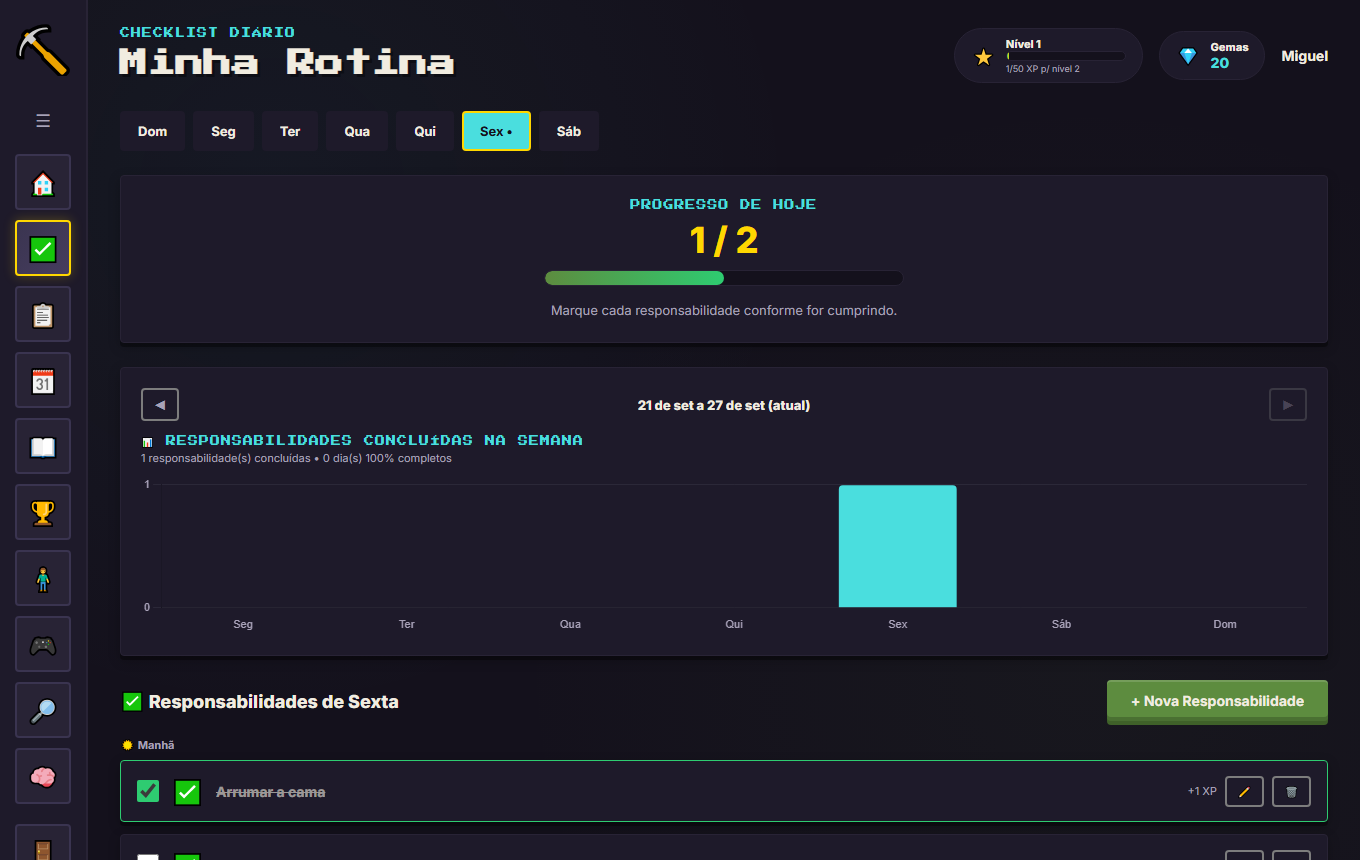Screen dimensions: 1360x860
Task: Click the "Manhã" section label
Action: (156, 745)
